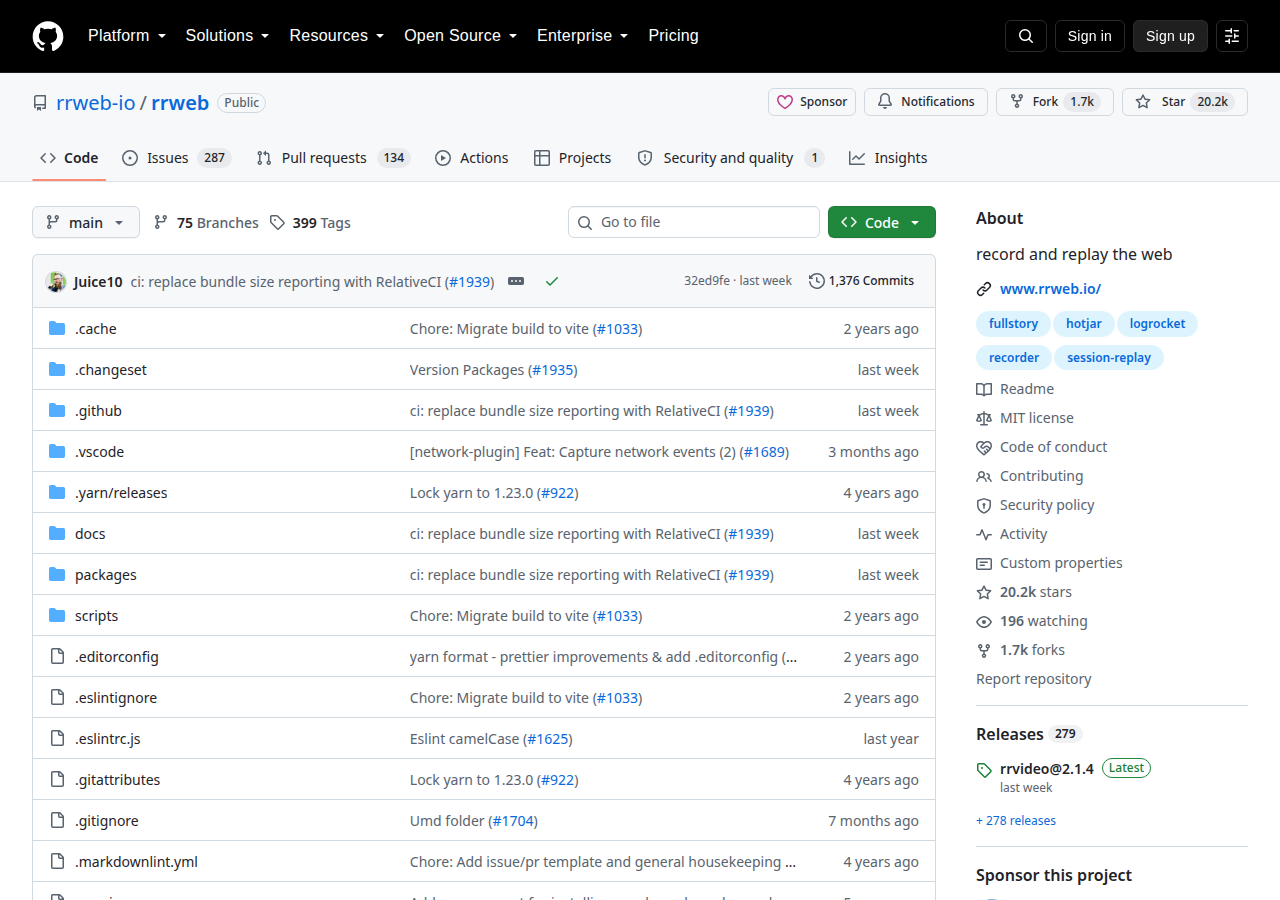Click the session-replay topic tag
Image resolution: width=1280 pixels, height=900 pixels.
click(x=1109, y=358)
